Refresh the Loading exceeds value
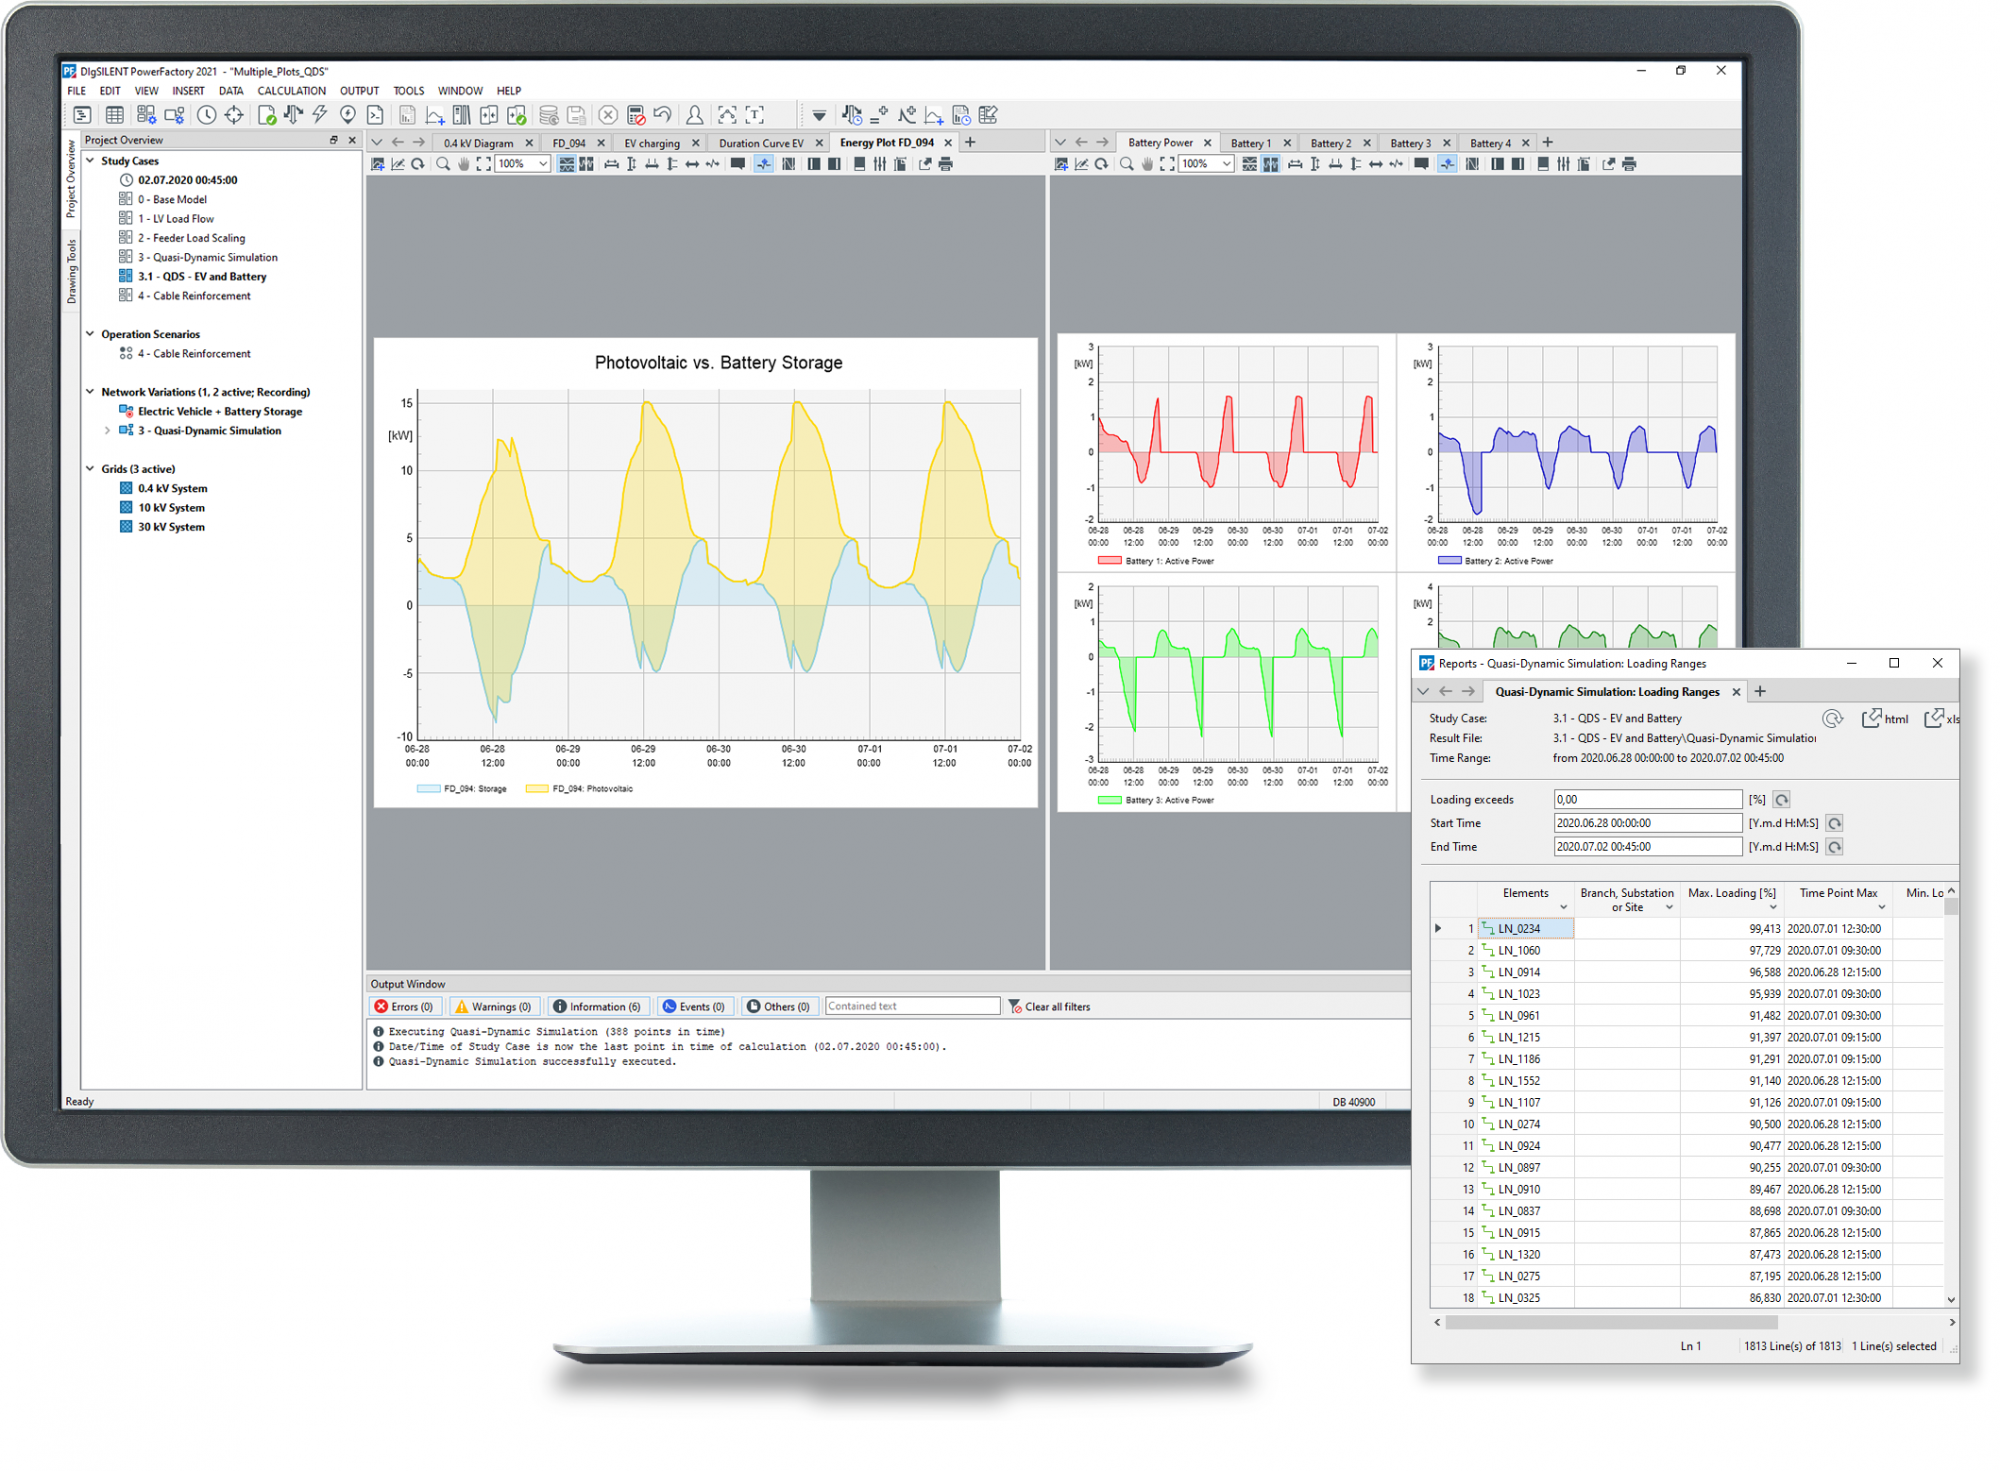Image resolution: width=2000 pixels, height=1471 pixels. (x=1782, y=800)
